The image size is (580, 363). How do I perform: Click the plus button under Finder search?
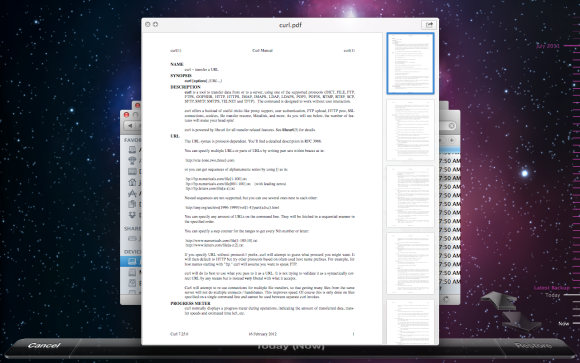451,140
